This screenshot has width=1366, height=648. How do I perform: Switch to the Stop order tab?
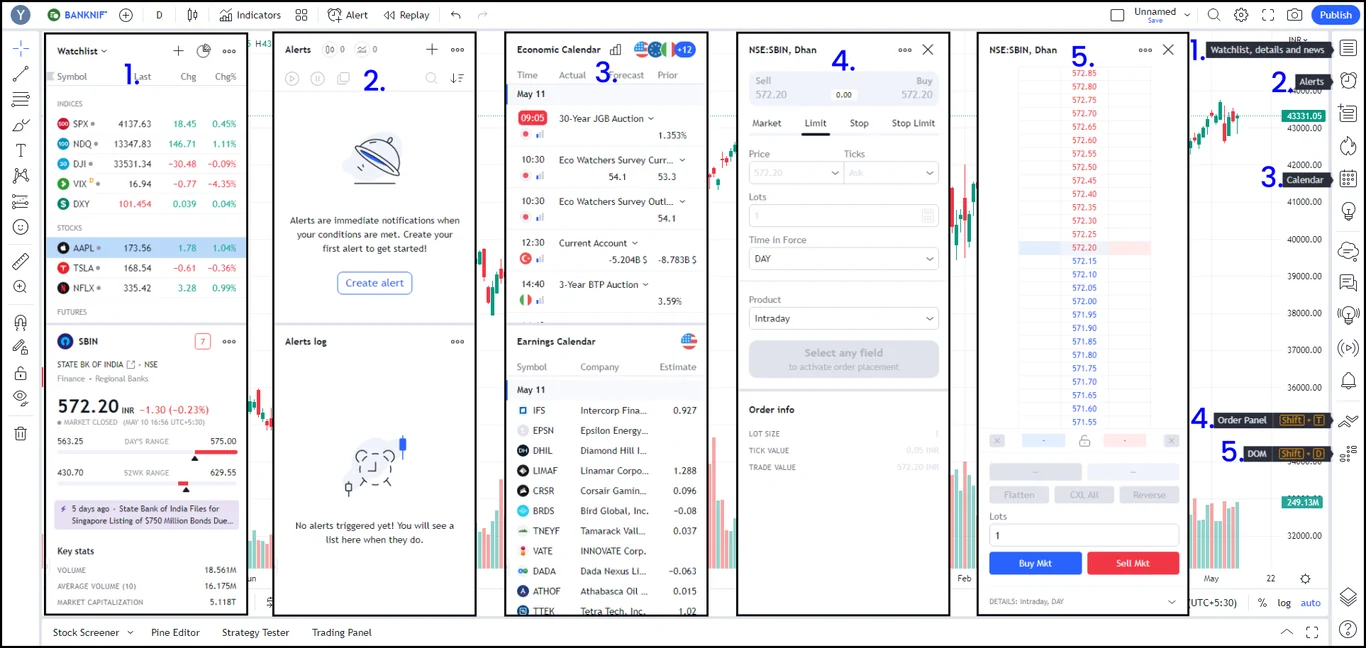click(x=859, y=123)
